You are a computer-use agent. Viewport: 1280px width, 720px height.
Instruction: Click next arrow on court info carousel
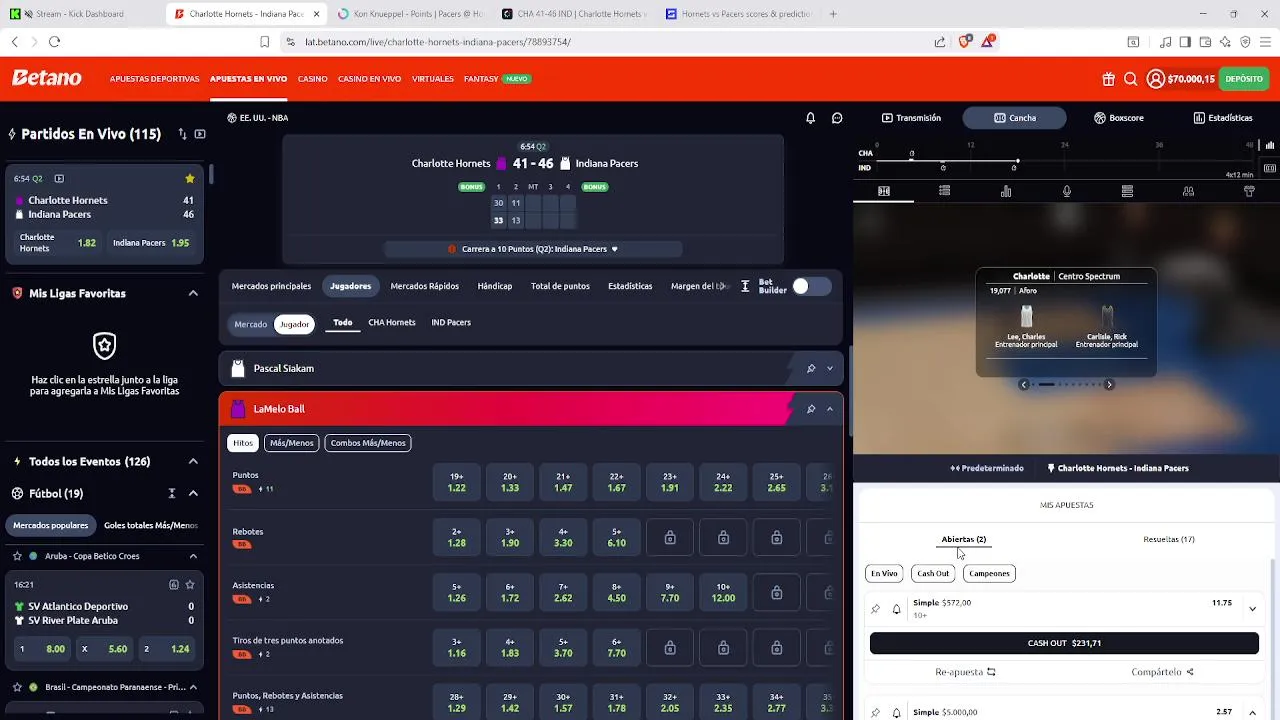coord(1109,384)
